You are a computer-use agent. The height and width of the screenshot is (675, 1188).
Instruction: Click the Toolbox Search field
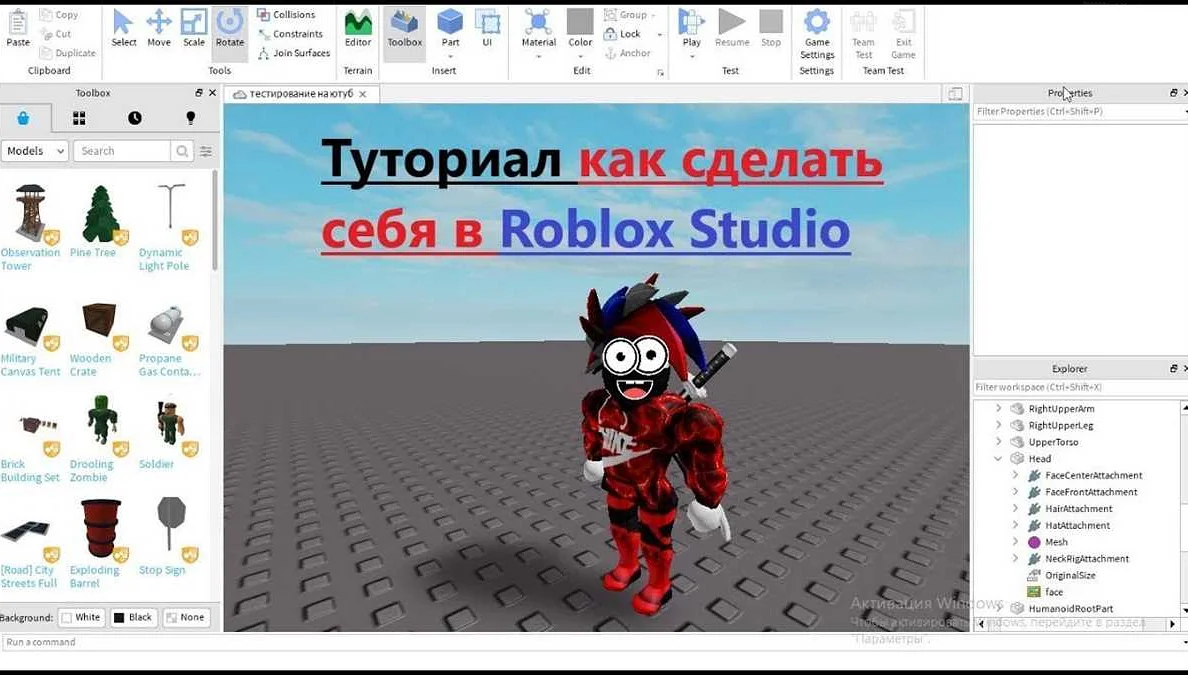(122, 151)
